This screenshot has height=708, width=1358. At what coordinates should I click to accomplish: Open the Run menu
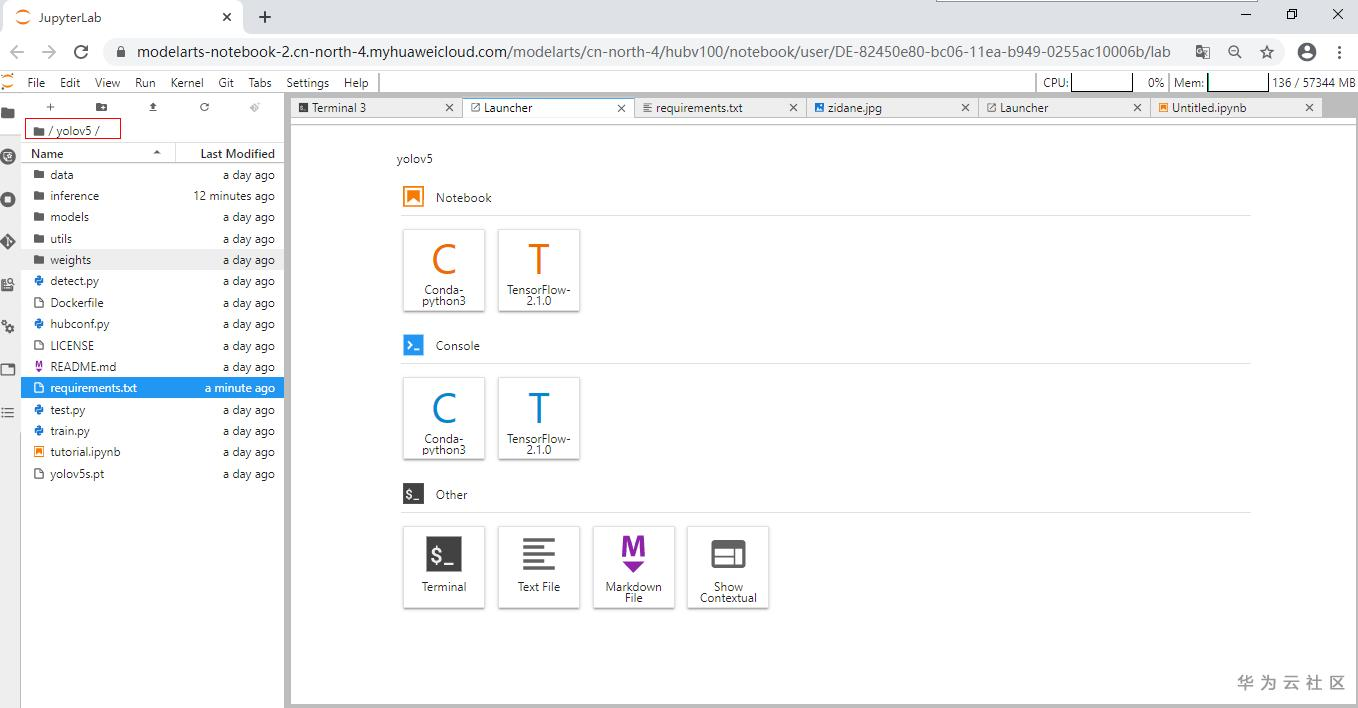pyautogui.click(x=145, y=83)
